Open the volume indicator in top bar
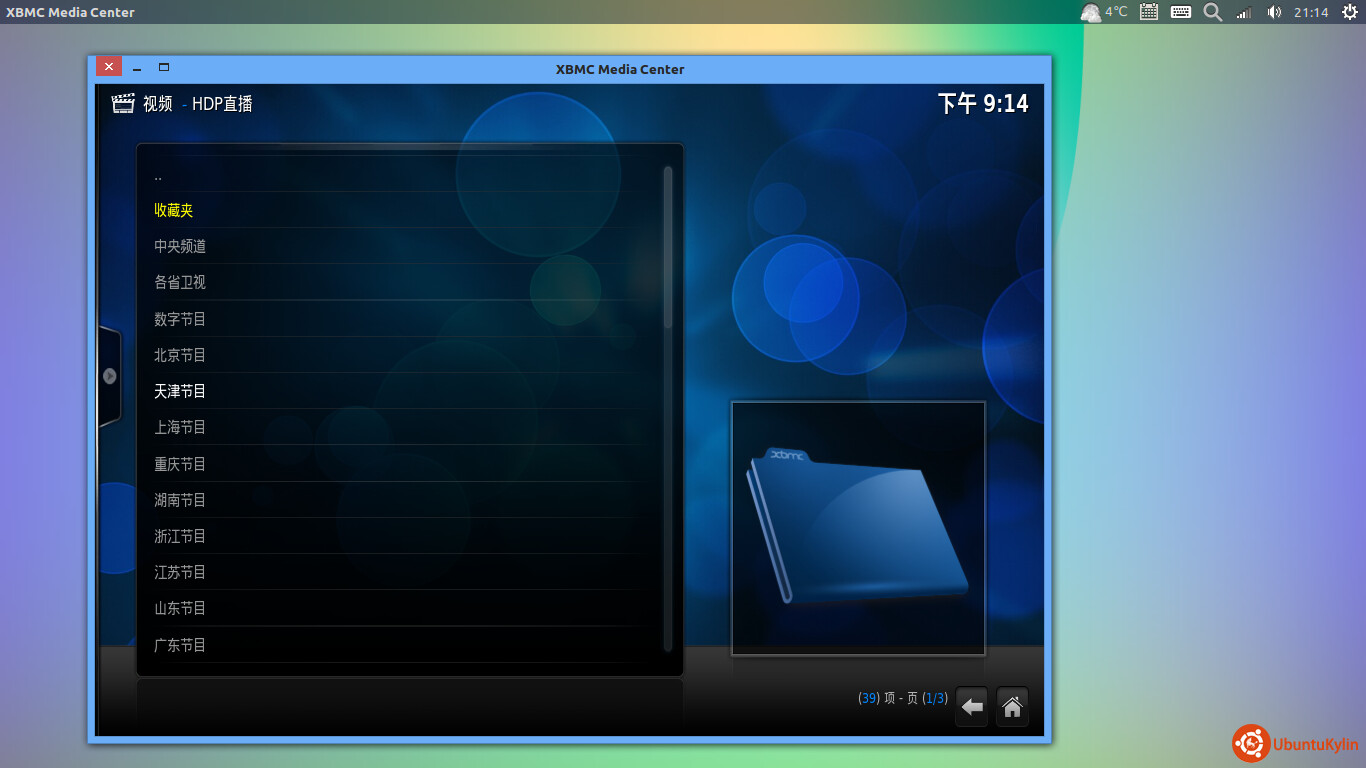The image size is (1366, 768). (x=1274, y=12)
